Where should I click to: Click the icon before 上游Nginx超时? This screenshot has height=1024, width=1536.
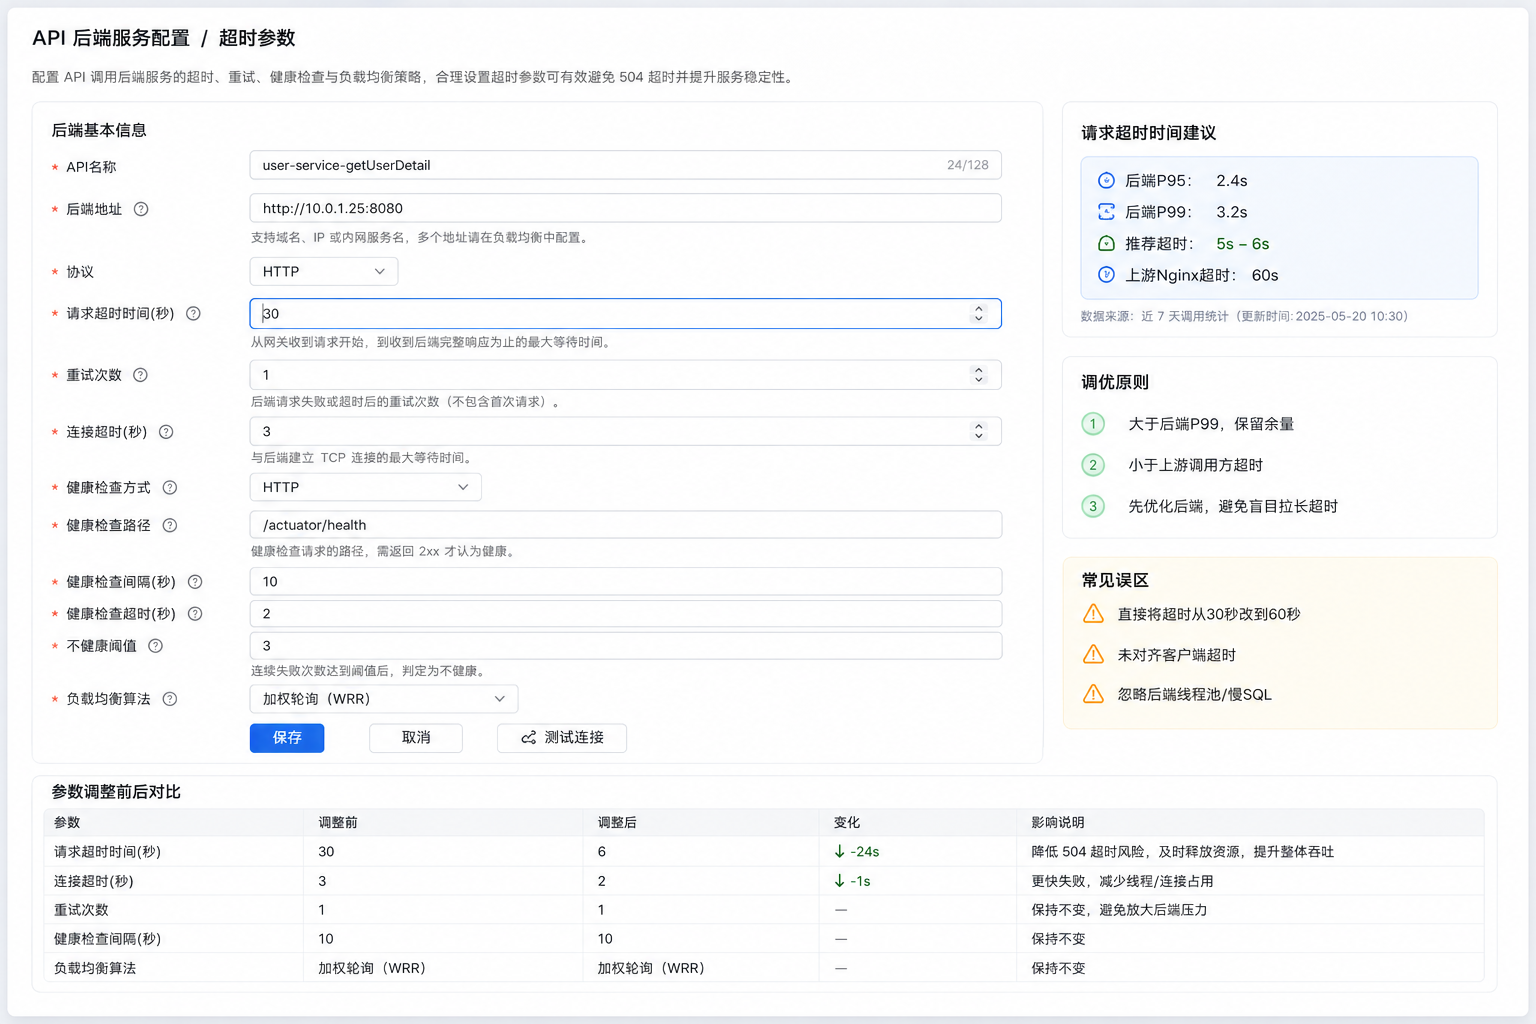(1106, 275)
